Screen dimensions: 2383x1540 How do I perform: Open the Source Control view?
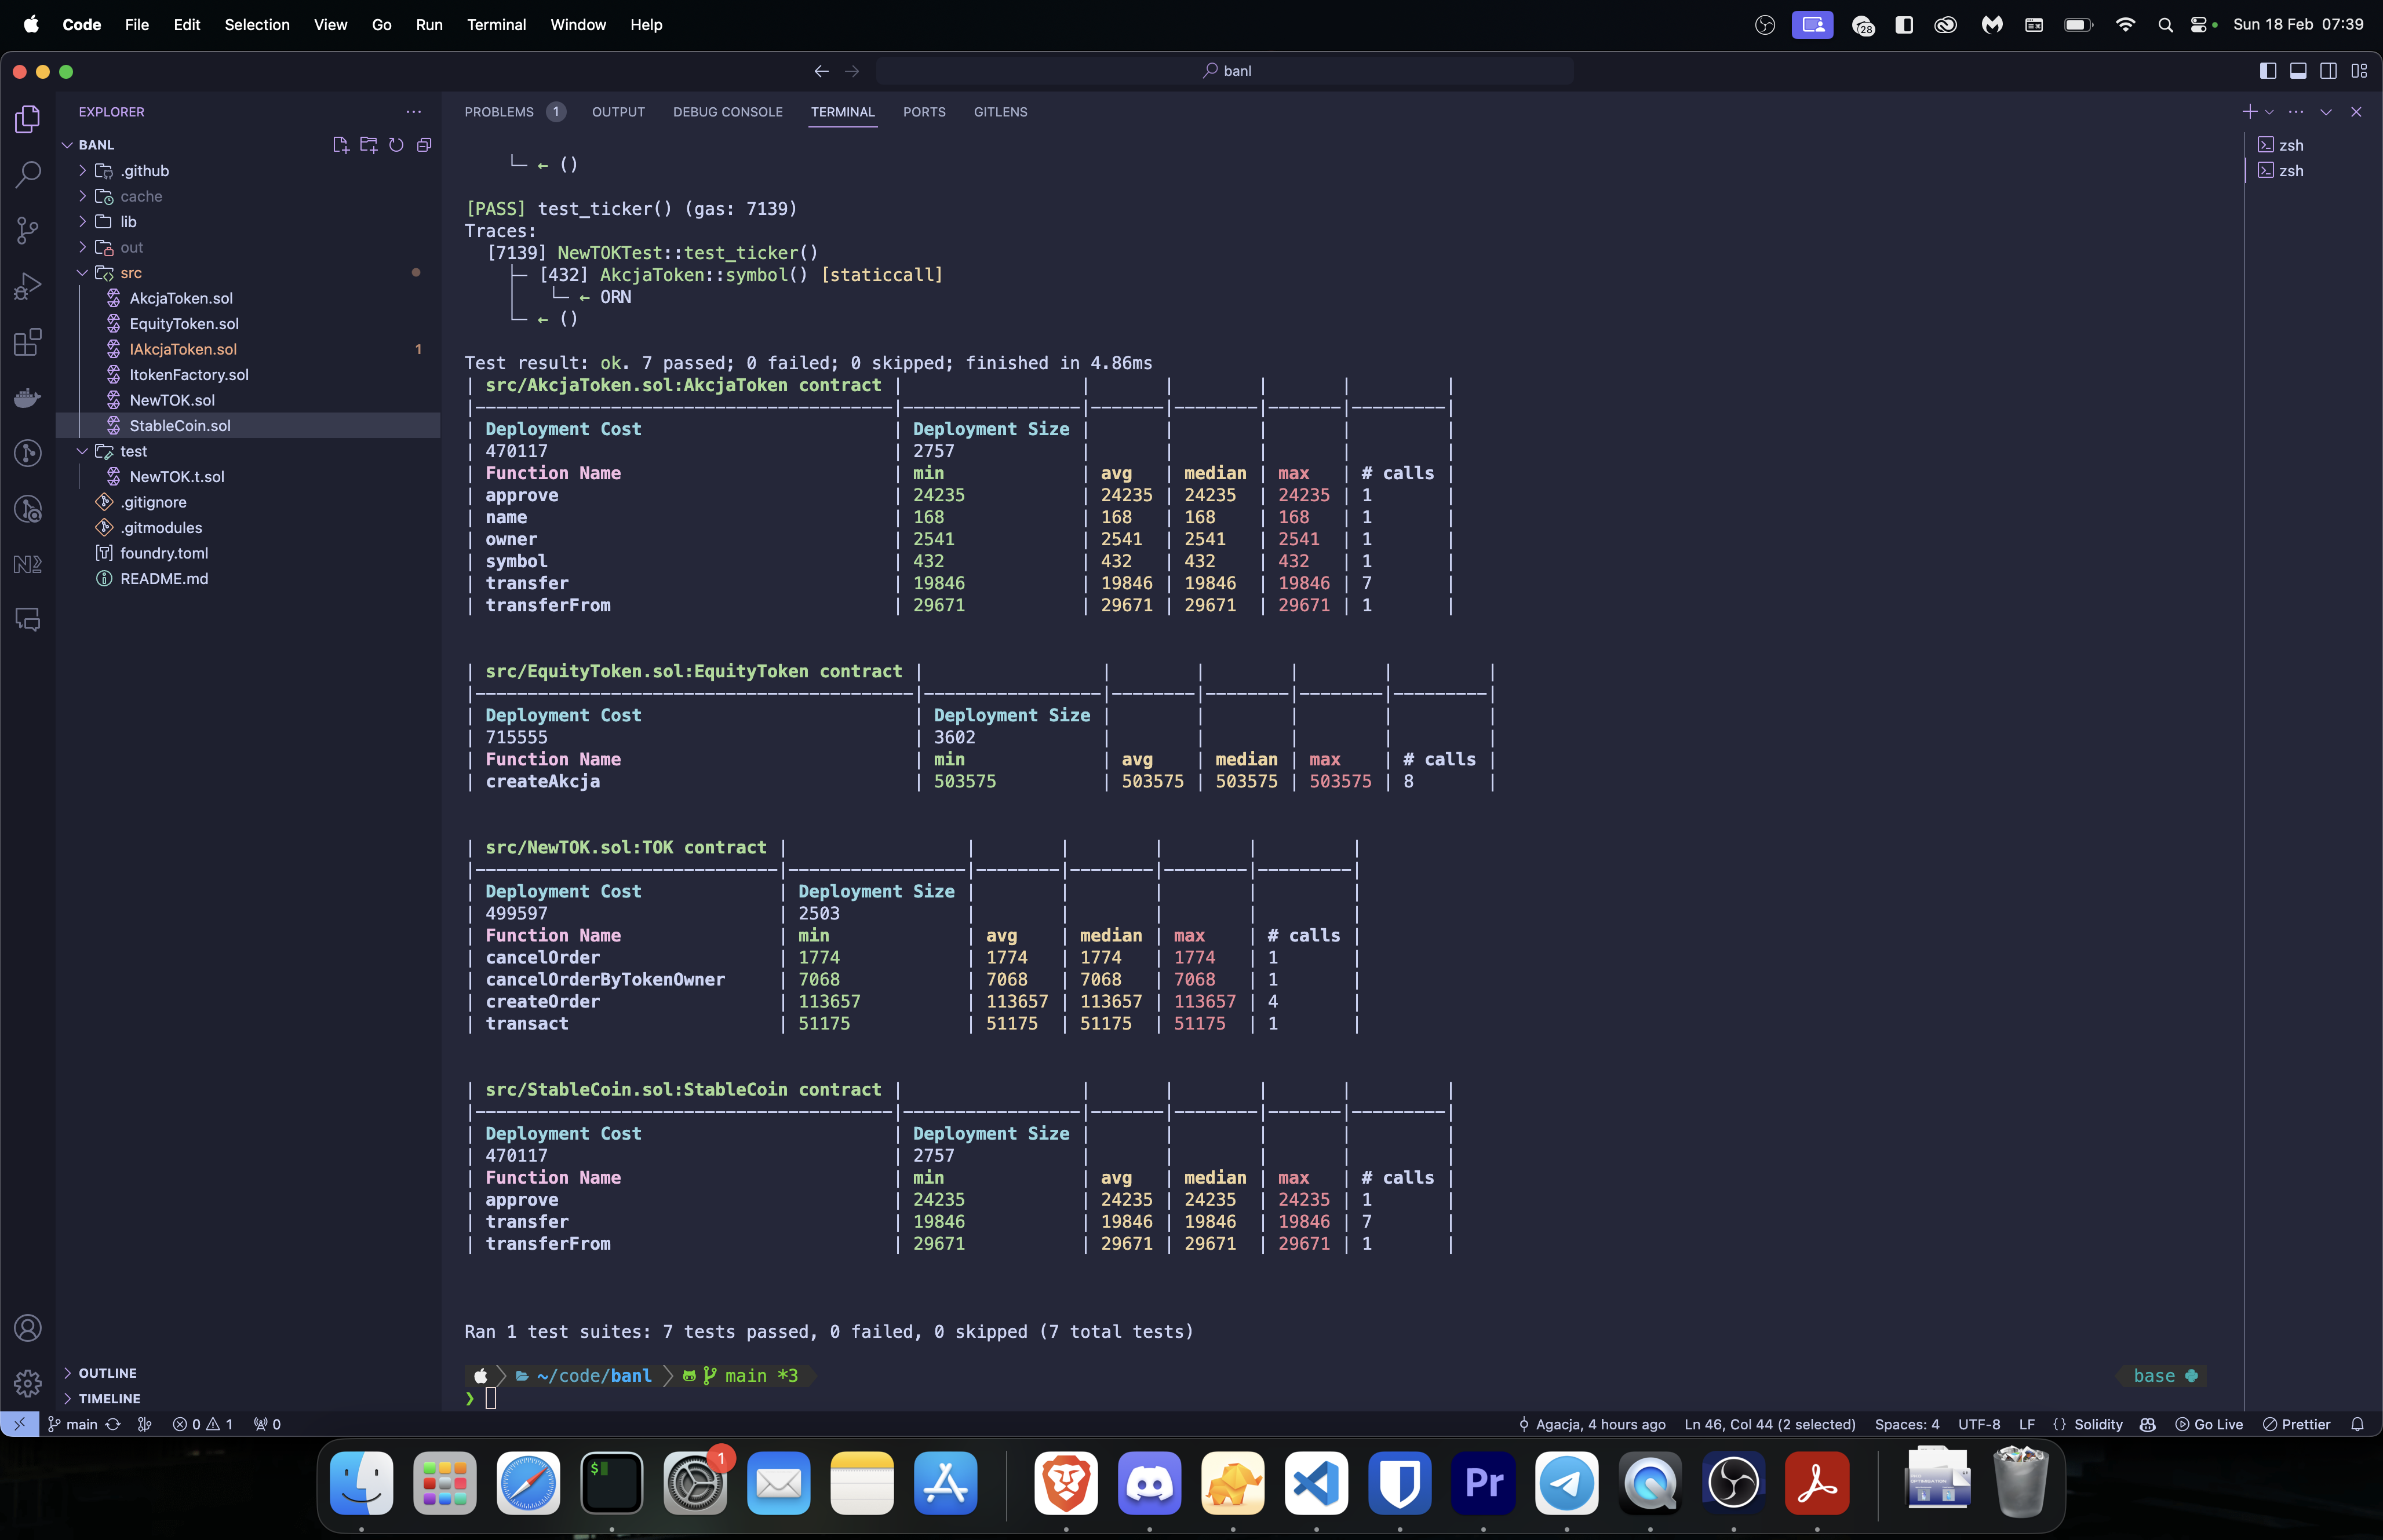tap(28, 231)
